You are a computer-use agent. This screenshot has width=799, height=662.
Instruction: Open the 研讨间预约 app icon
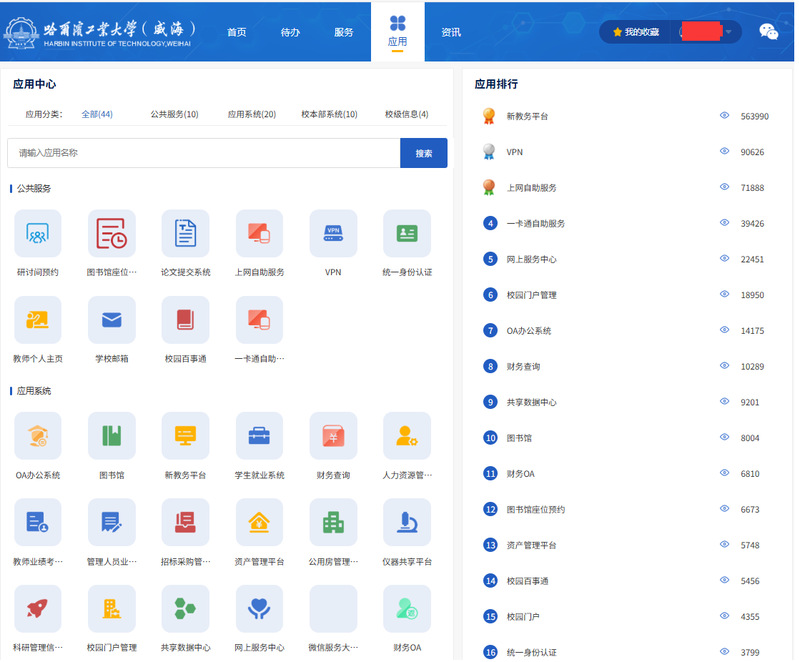pyautogui.click(x=38, y=234)
